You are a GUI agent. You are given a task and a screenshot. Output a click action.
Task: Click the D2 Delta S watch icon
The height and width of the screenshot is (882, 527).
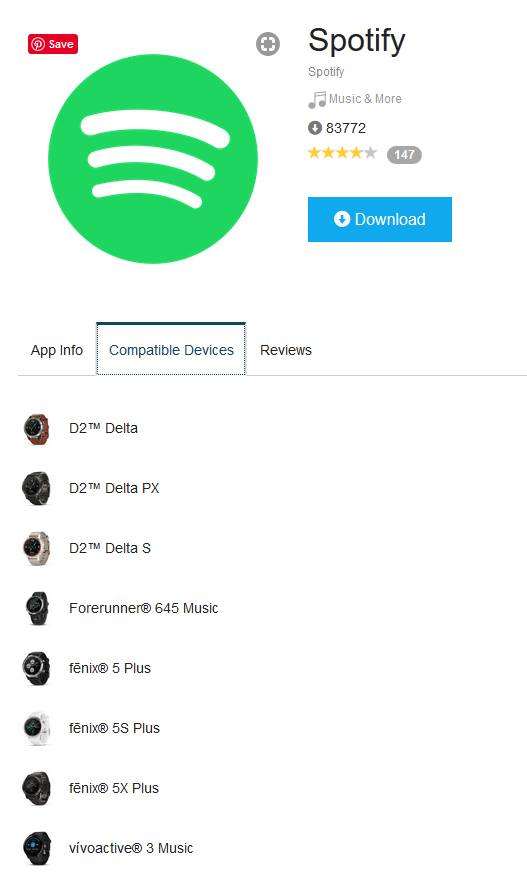(x=37, y=548)
